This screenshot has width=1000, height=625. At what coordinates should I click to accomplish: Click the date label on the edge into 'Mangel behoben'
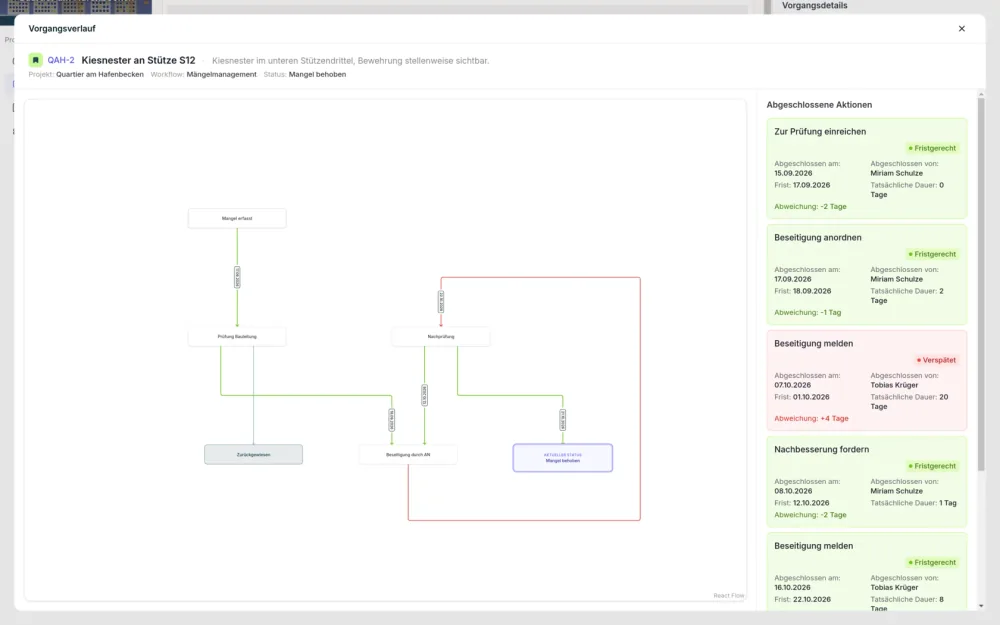[x=562, y=420]
